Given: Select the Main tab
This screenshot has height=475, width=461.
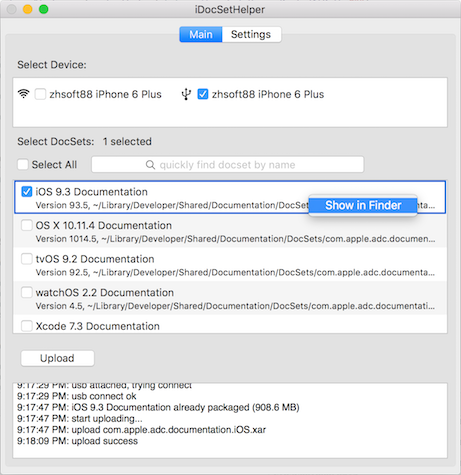Looking at the screenshot, I should pos(201,34).
